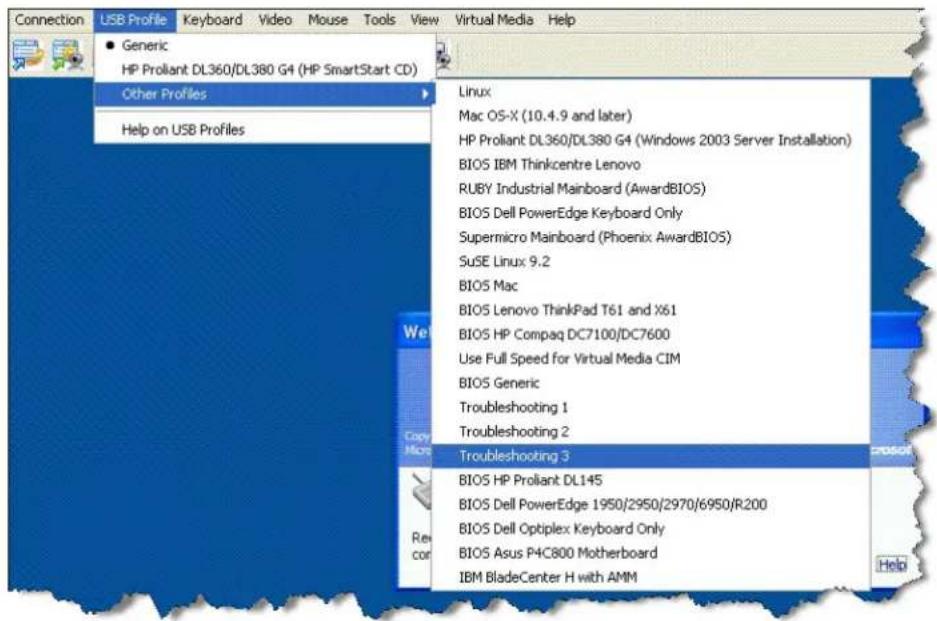The height and width of the screenshot is (621, 937).
Task: Open the Mouse menu
Action: (327, 20)
